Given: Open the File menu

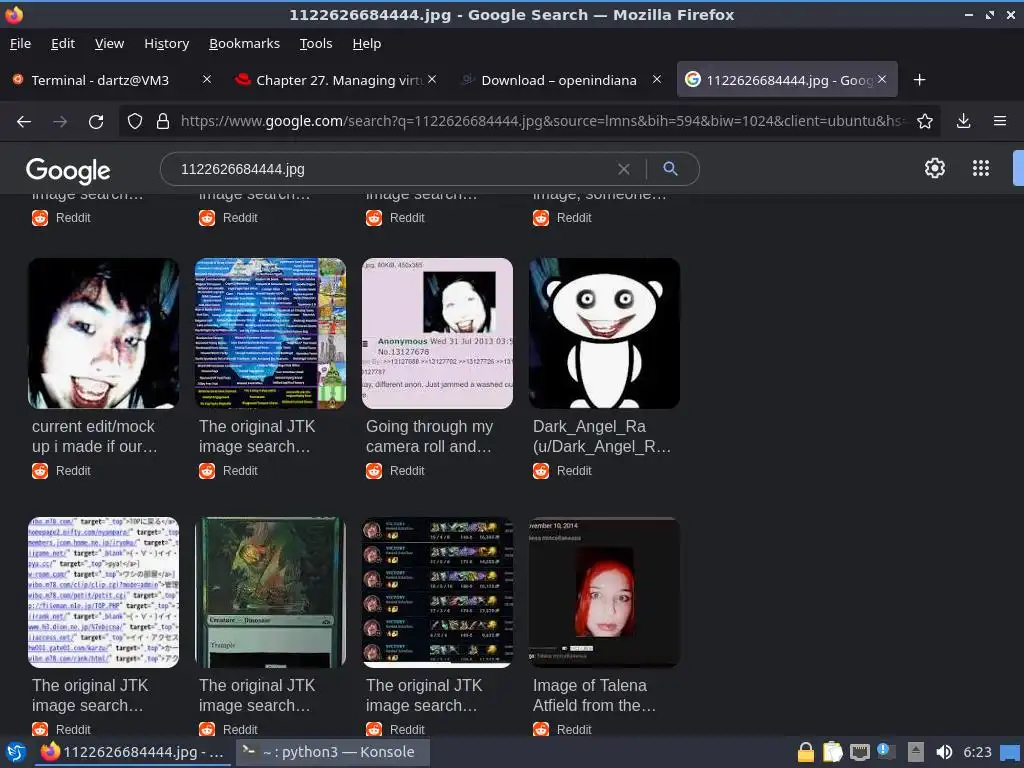Looking at the screenshot, I should click(x=20, y=44).
